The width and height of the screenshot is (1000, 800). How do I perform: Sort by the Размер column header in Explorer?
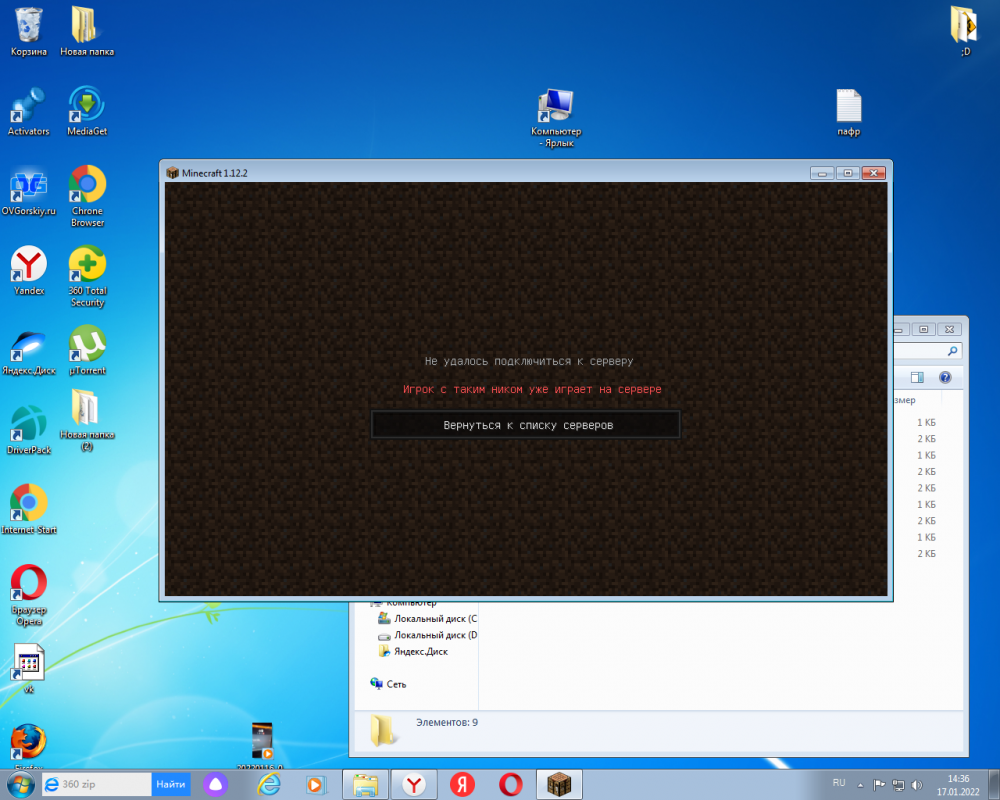click(x=906, y=400)
